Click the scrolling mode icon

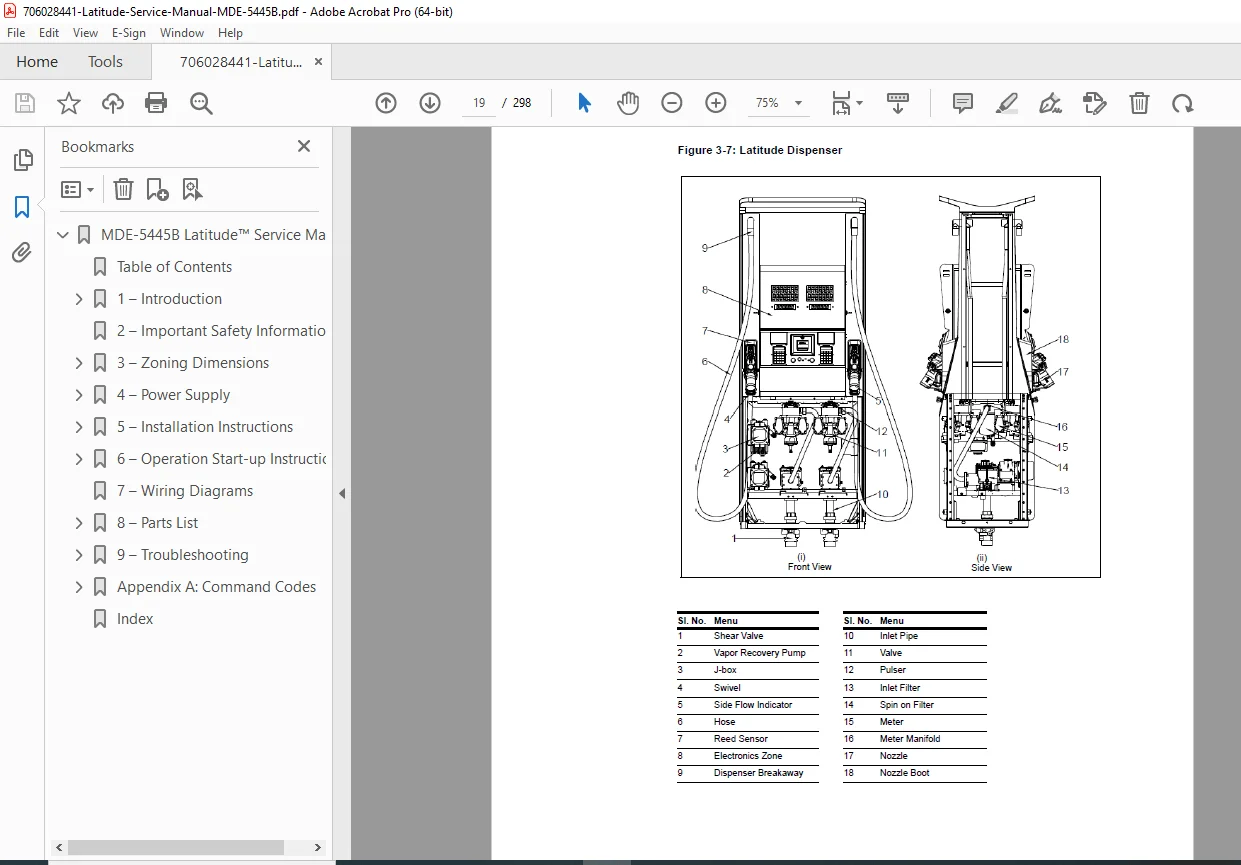tap(898, 103)
